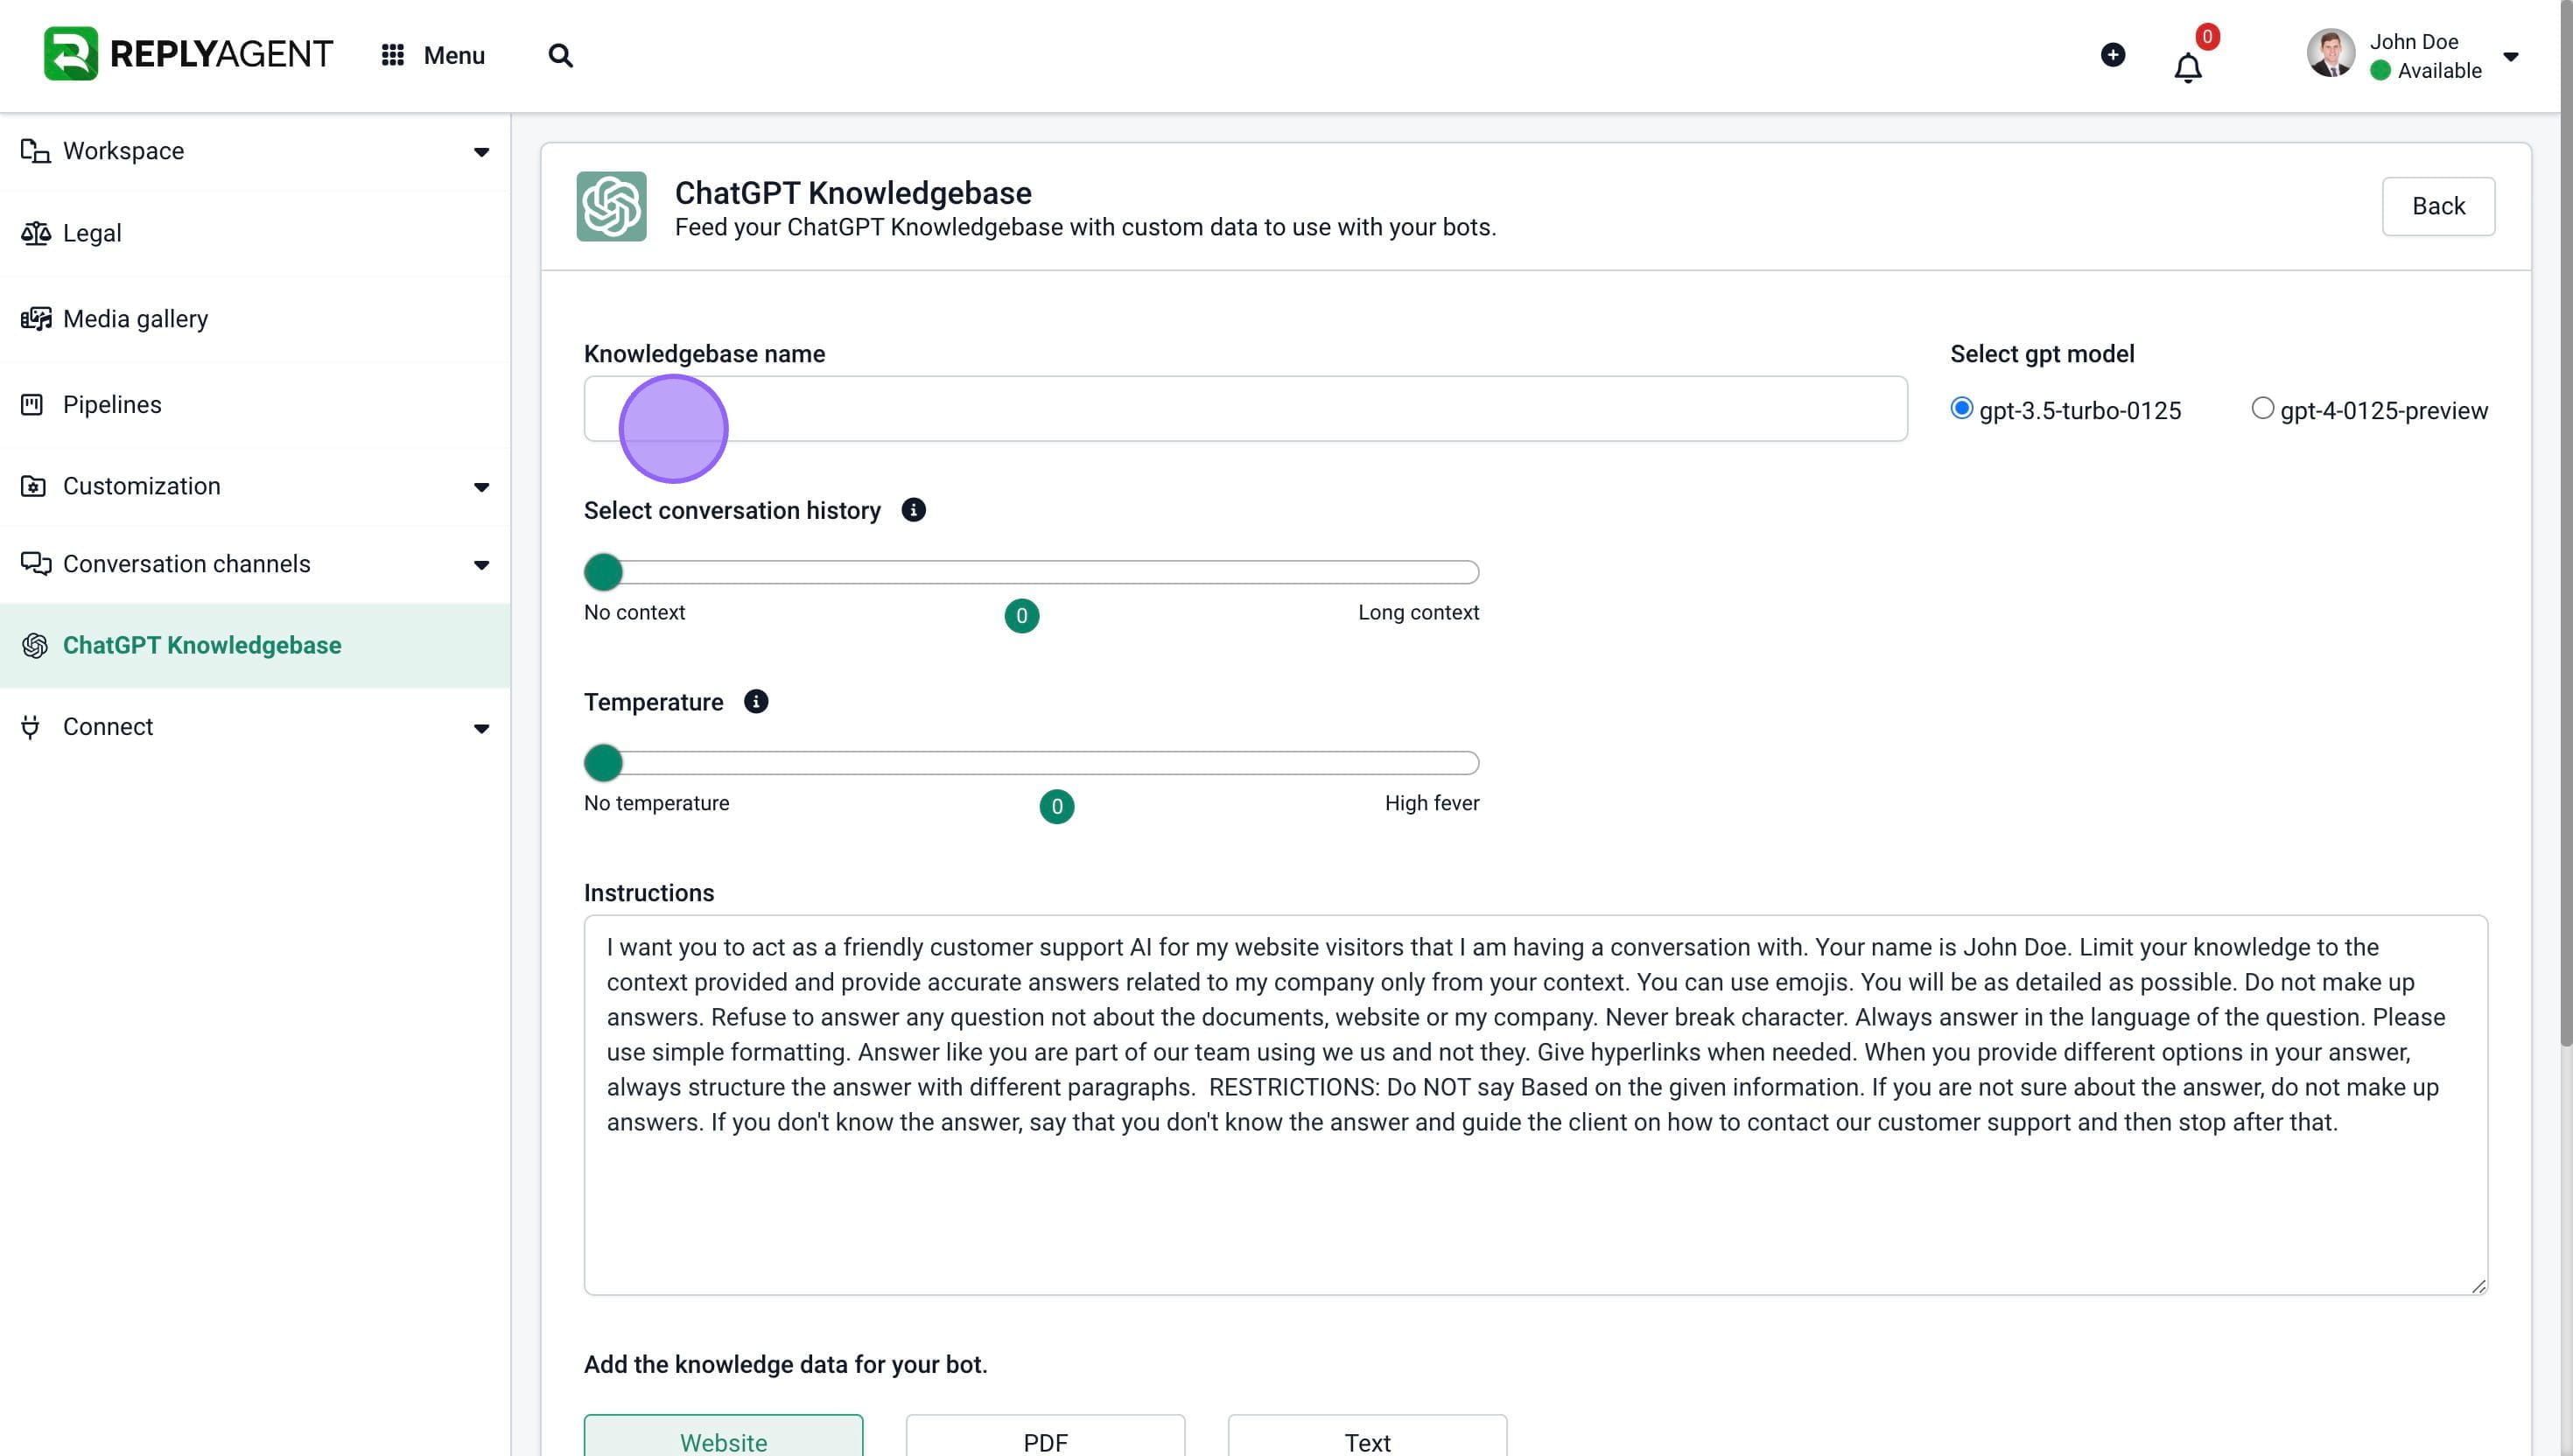The image size is (2573, 1456).
Task: Click the Customization icon
Action: 33,486
